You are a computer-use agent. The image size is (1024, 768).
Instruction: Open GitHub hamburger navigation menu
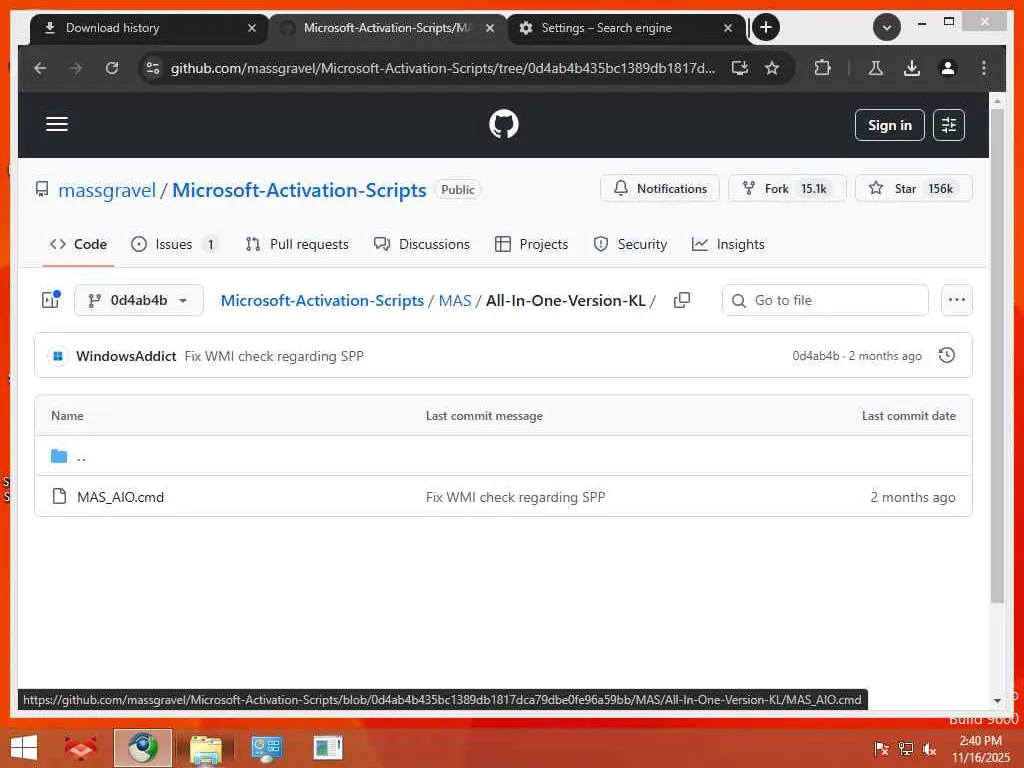57,124
